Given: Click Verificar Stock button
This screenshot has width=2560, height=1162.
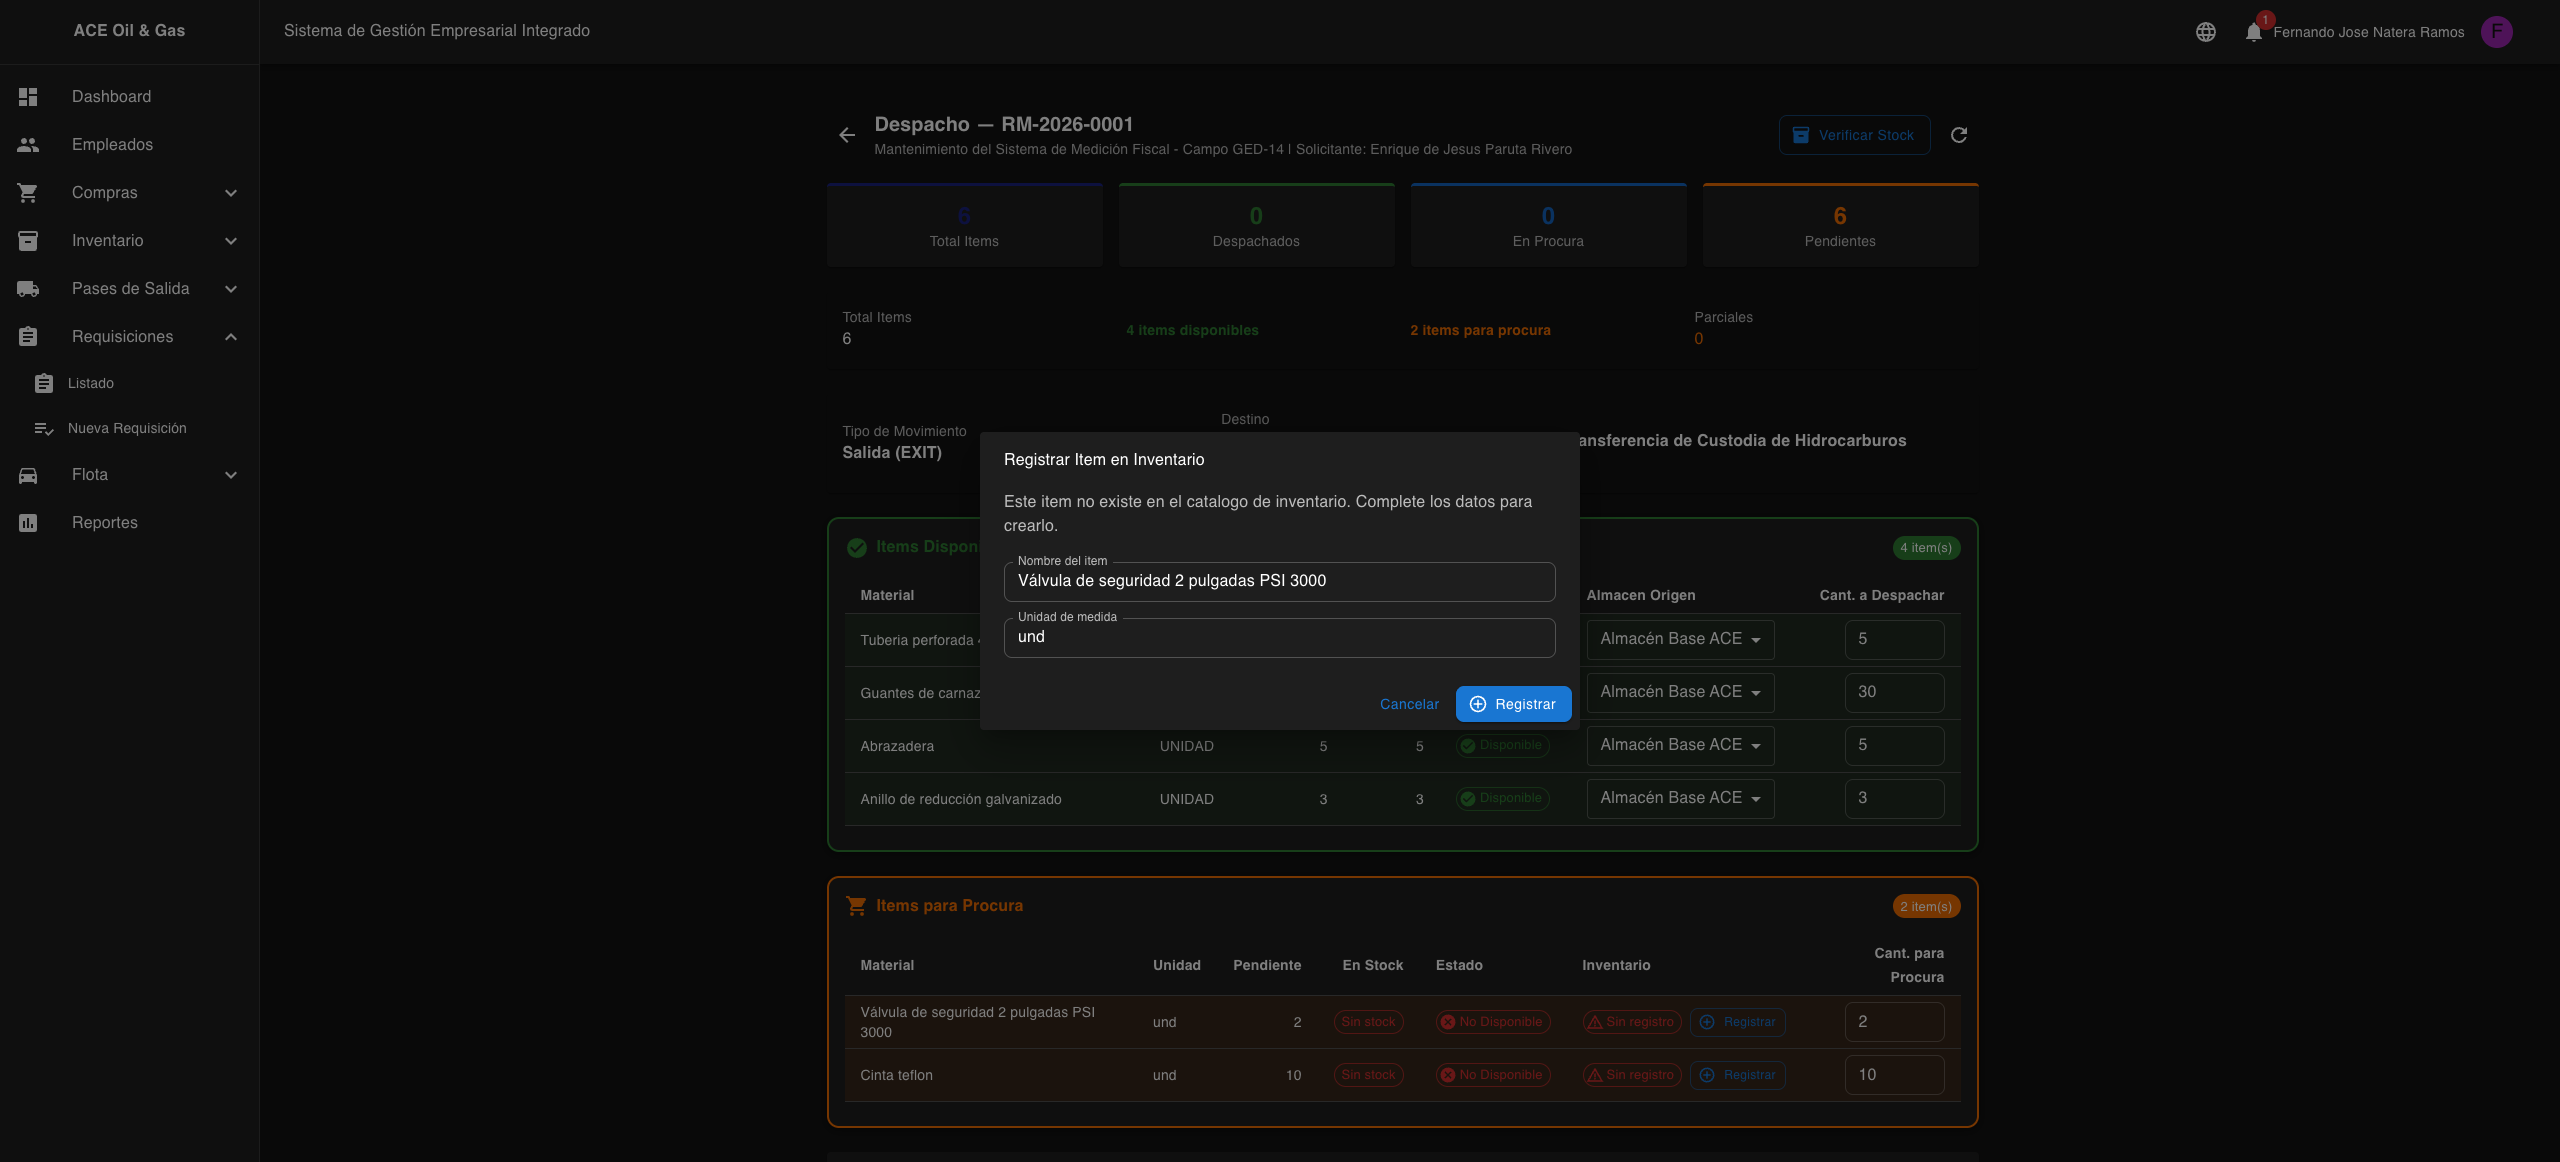Looking at the screenshot, I should pyautogui.click(x=1854, y=135).
